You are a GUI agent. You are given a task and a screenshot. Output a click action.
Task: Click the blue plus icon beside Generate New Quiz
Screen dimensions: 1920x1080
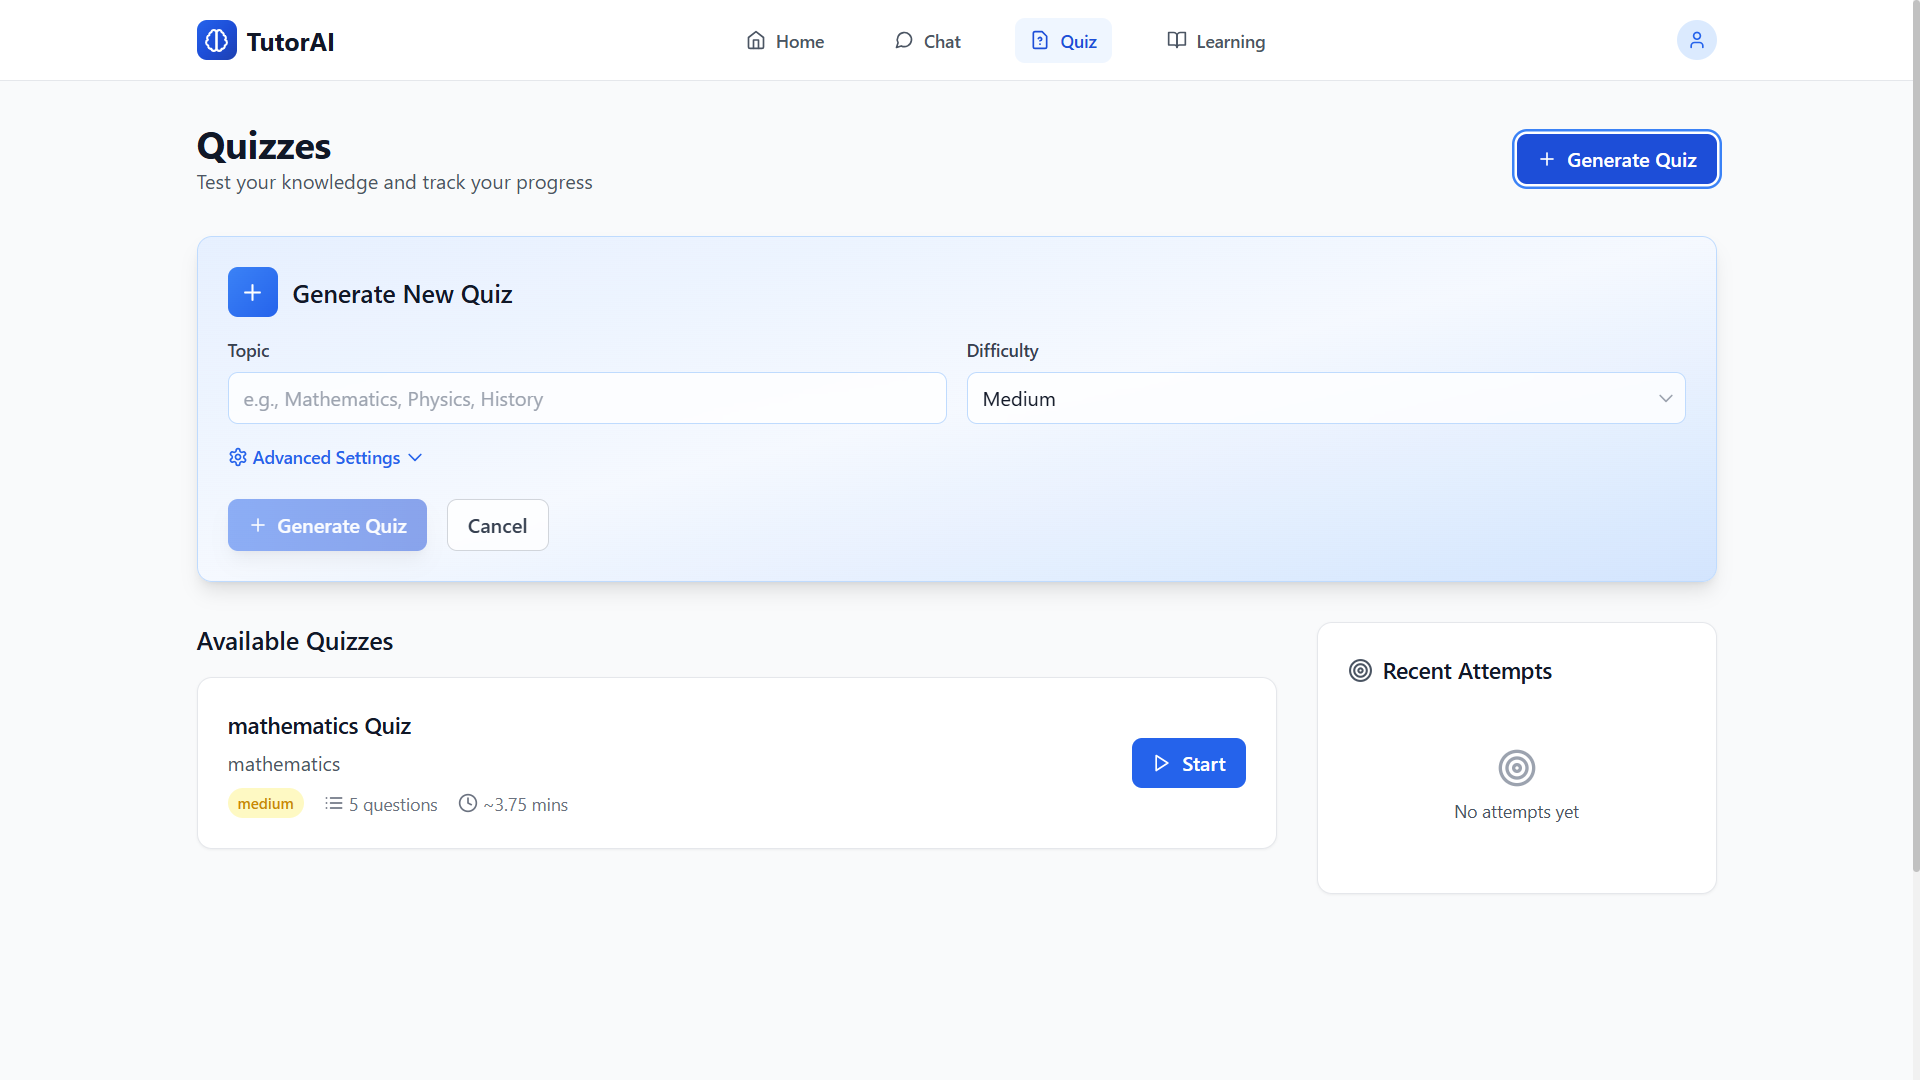click(x=253, y=293)
